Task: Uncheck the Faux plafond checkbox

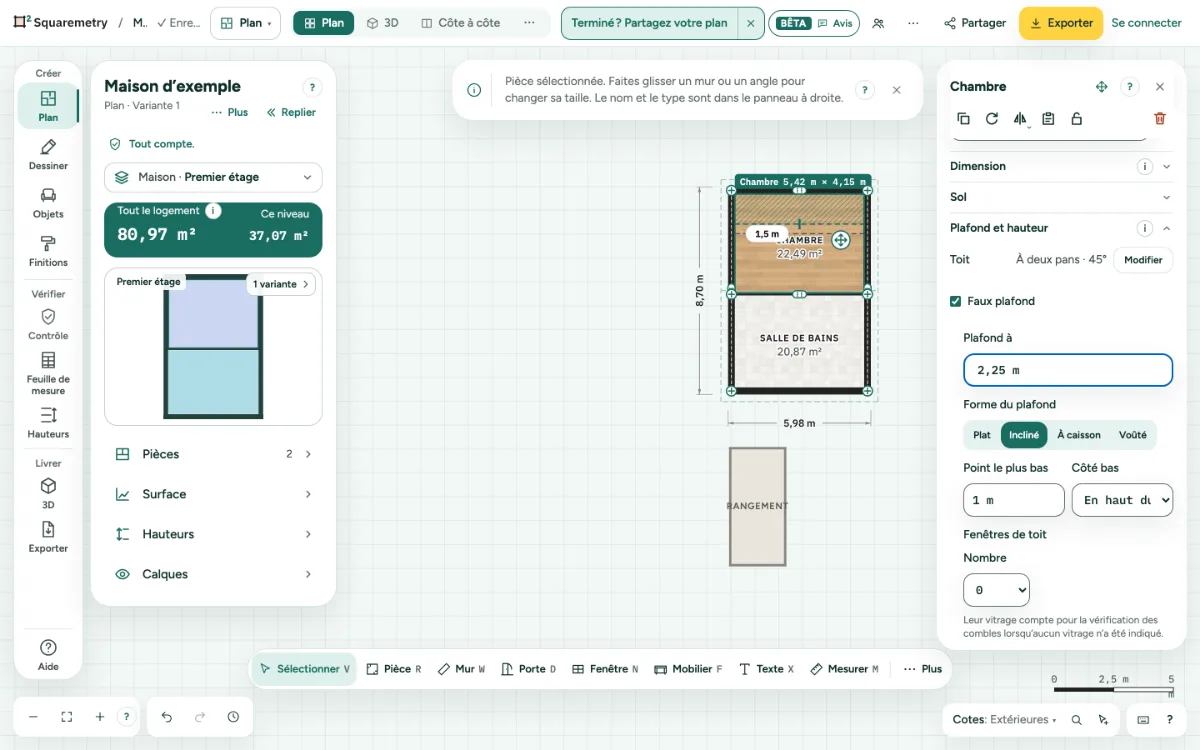Action: (956, 301)
